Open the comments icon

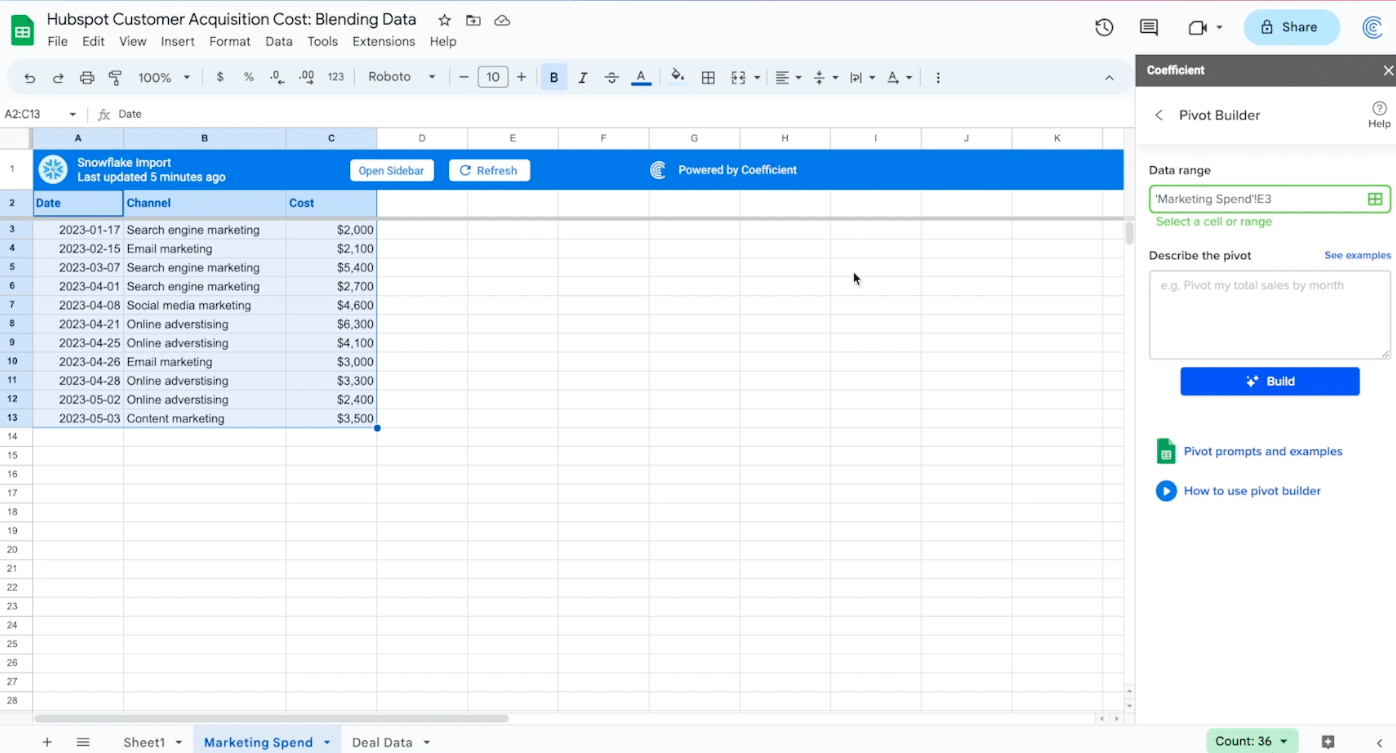tap(1149, 27)
